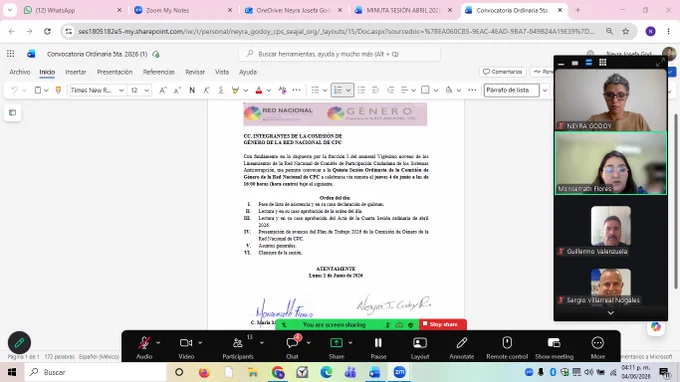
Task: Open the Ayuda ribbon tab
Action: [x=248, y=72]
